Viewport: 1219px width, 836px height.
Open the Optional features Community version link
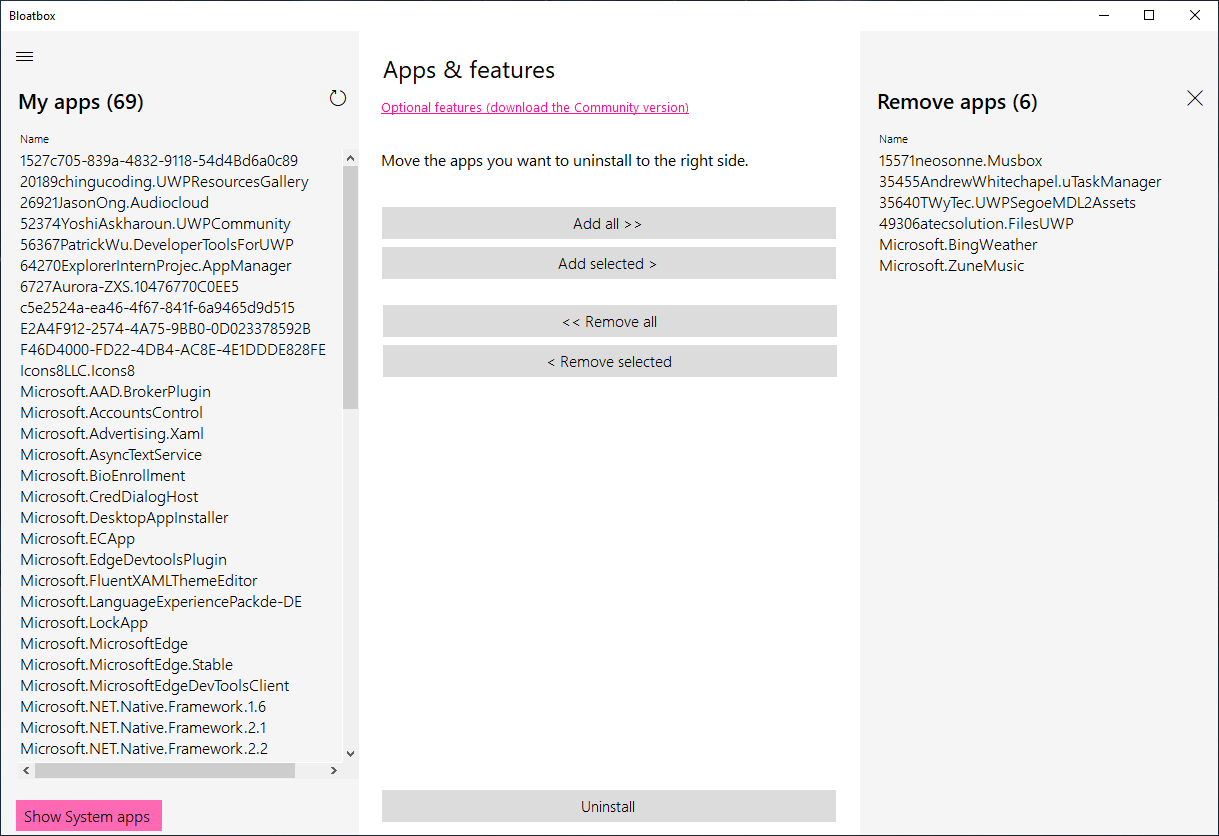[x=534, y=108]
